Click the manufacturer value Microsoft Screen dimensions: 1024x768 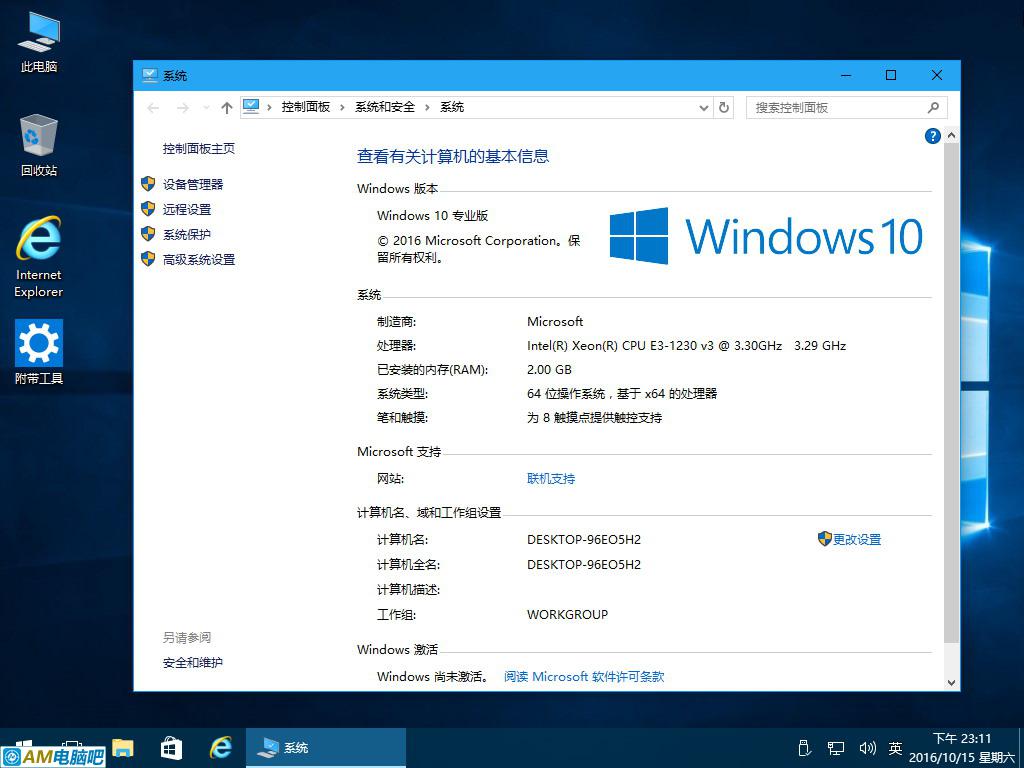pyautogui.click(x=555, y=321)
